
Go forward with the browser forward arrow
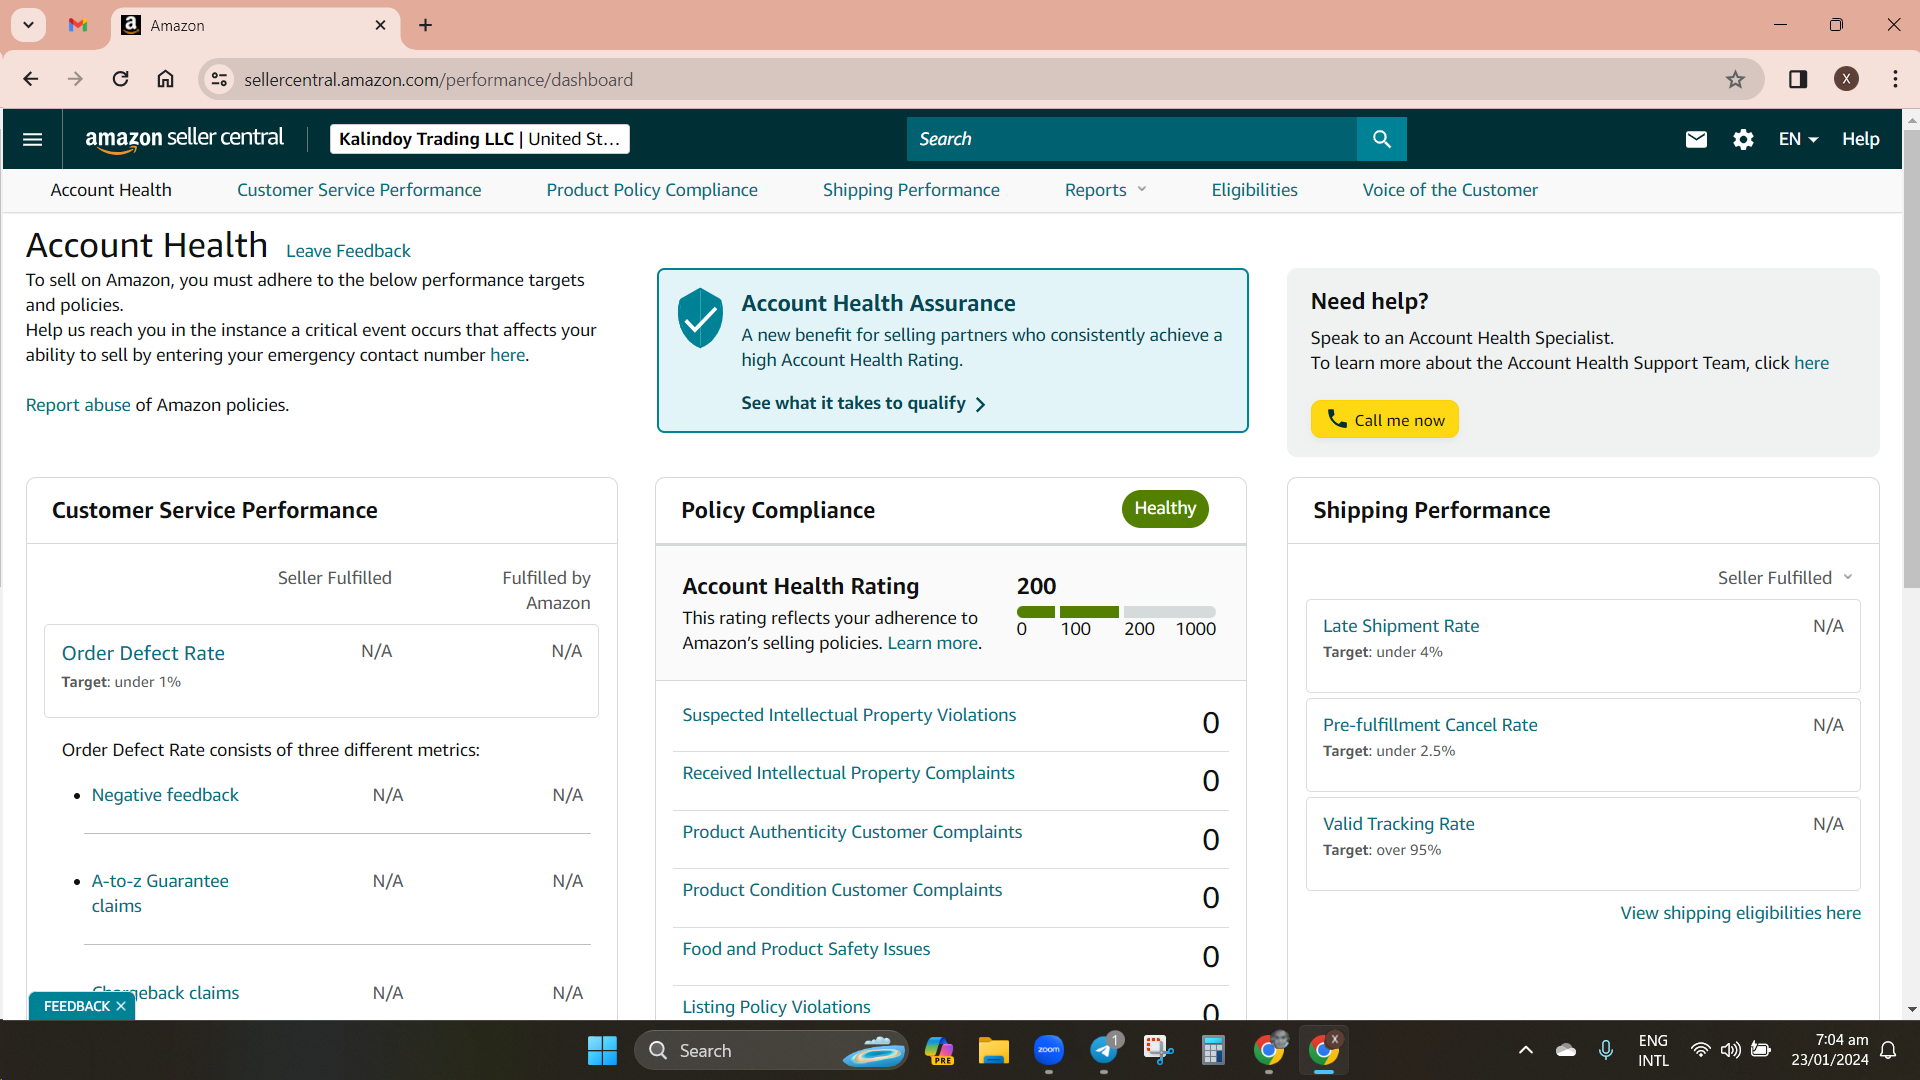(x=75, y=79)
